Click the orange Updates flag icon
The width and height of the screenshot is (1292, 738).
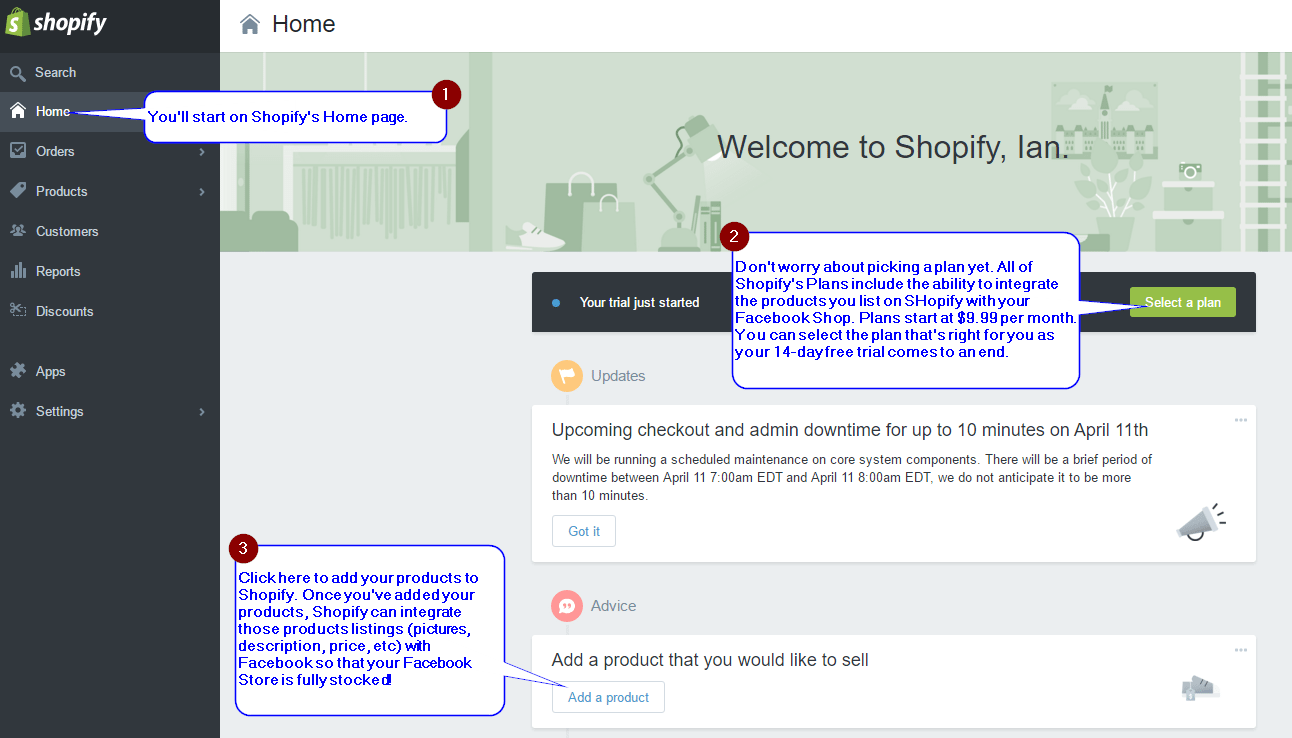click(x=567, y=376)
